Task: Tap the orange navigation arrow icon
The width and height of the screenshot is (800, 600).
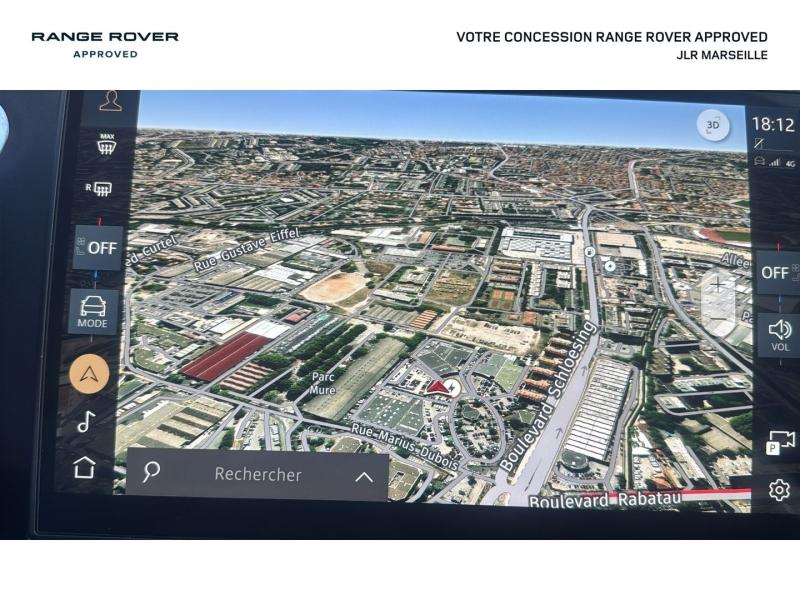Action: 89,374
